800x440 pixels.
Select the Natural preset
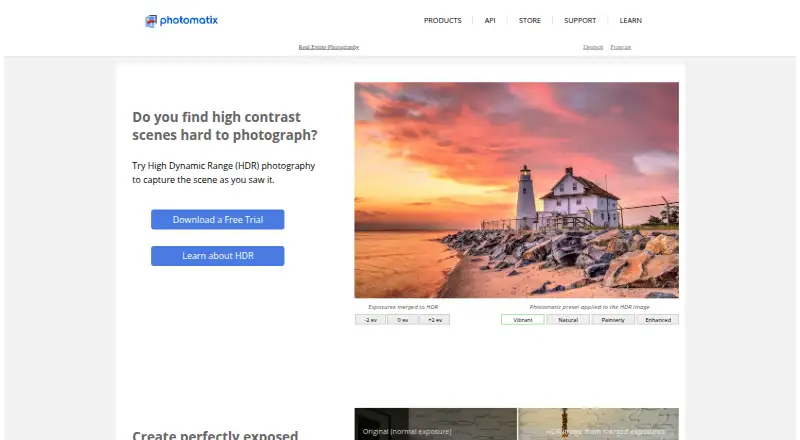(568, 320)
